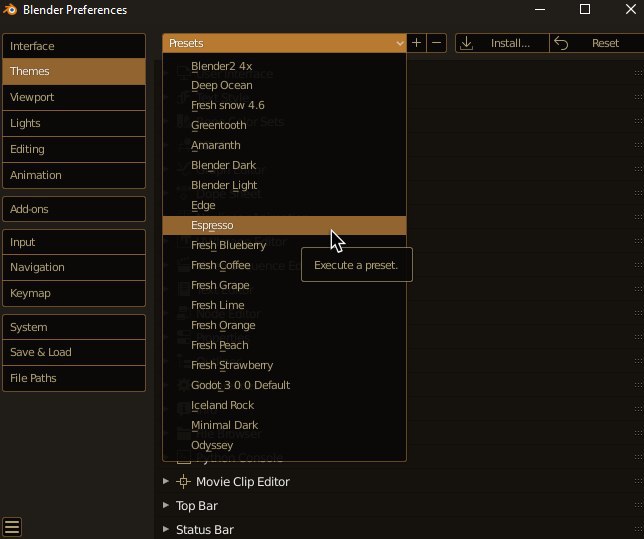The height and width of the screenshot is (539, 644).
Task: Choose the Fresh Strawberry preset
Action: coord(284,365)
